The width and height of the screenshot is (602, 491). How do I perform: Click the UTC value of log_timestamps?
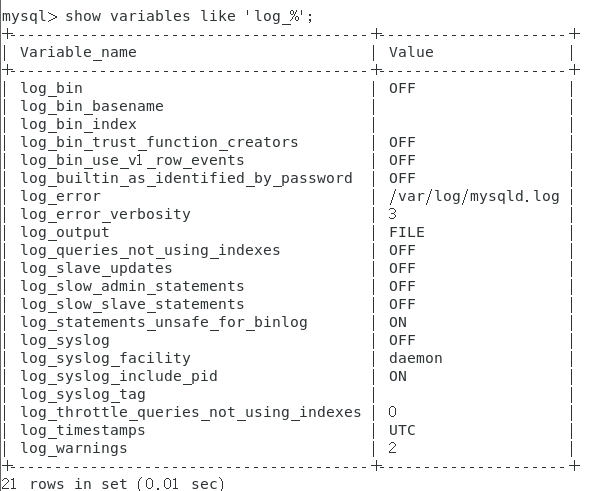pos(402,430)
